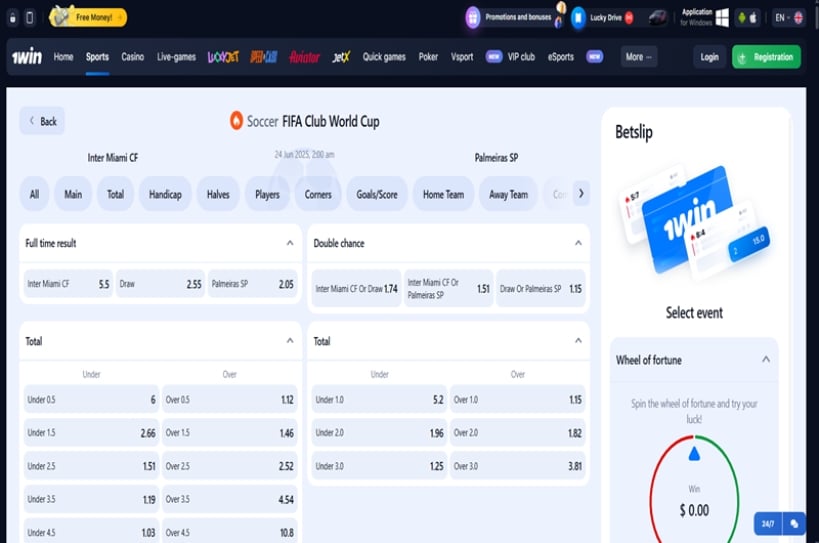
Task: Click the green Registration button
Action: pyautogui.click(x=766, y=57)
